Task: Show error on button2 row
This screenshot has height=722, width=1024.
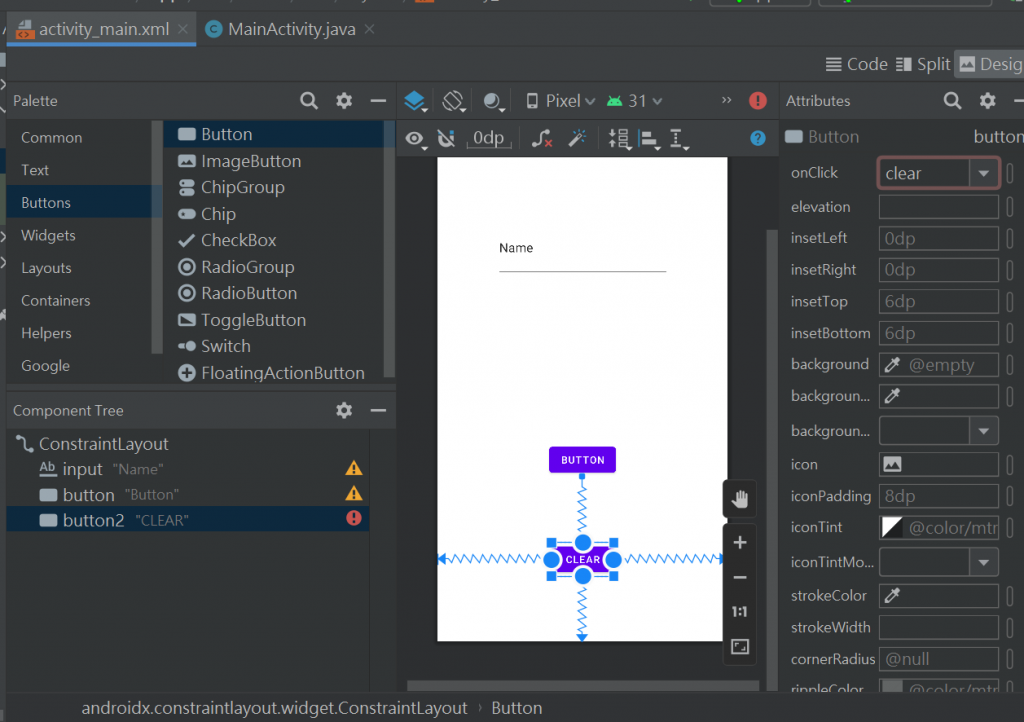Action: [354, 518]
